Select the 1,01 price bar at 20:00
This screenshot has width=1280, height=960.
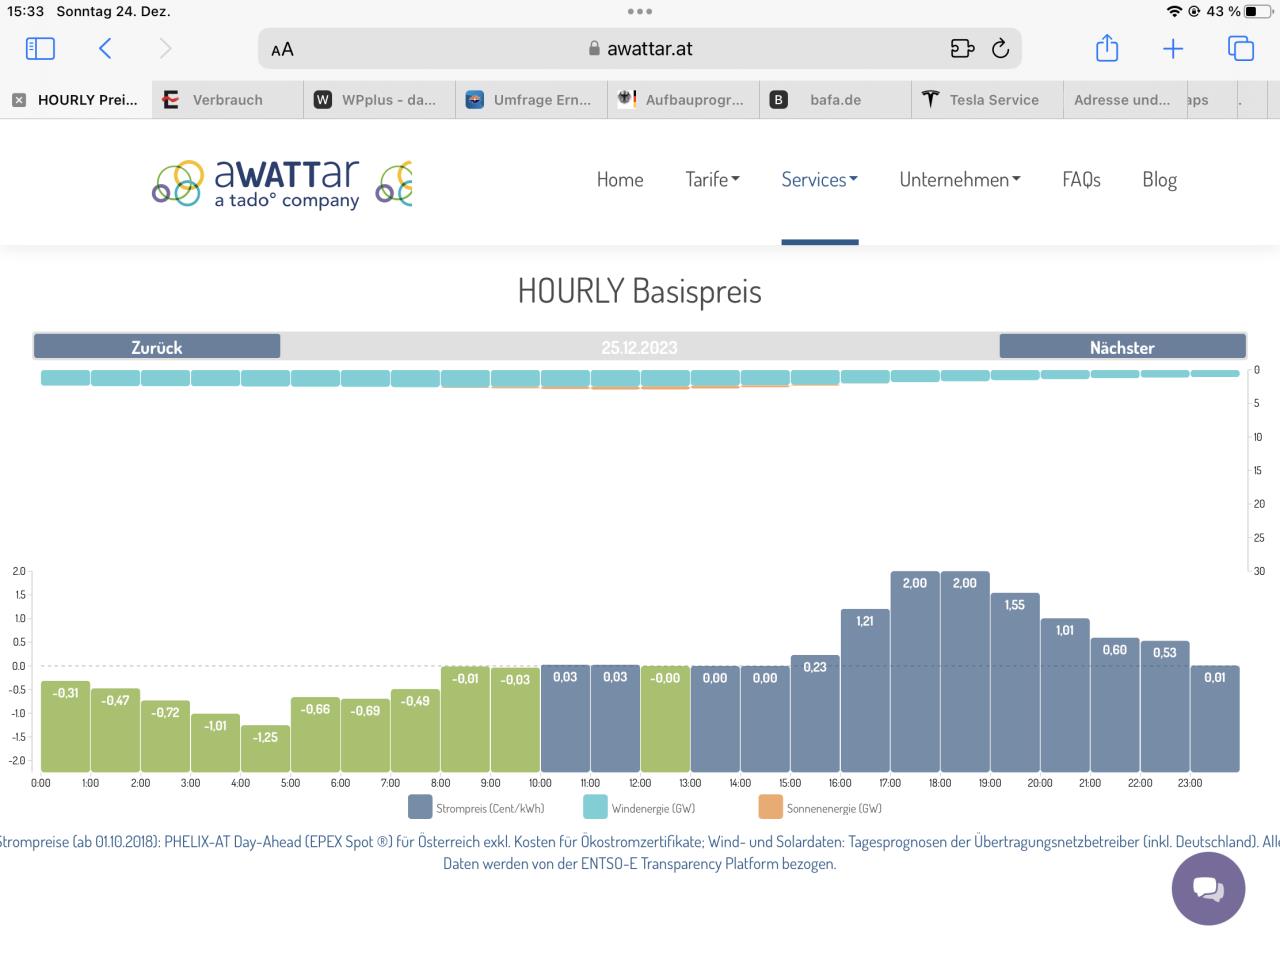click(x=1065, y=695)
